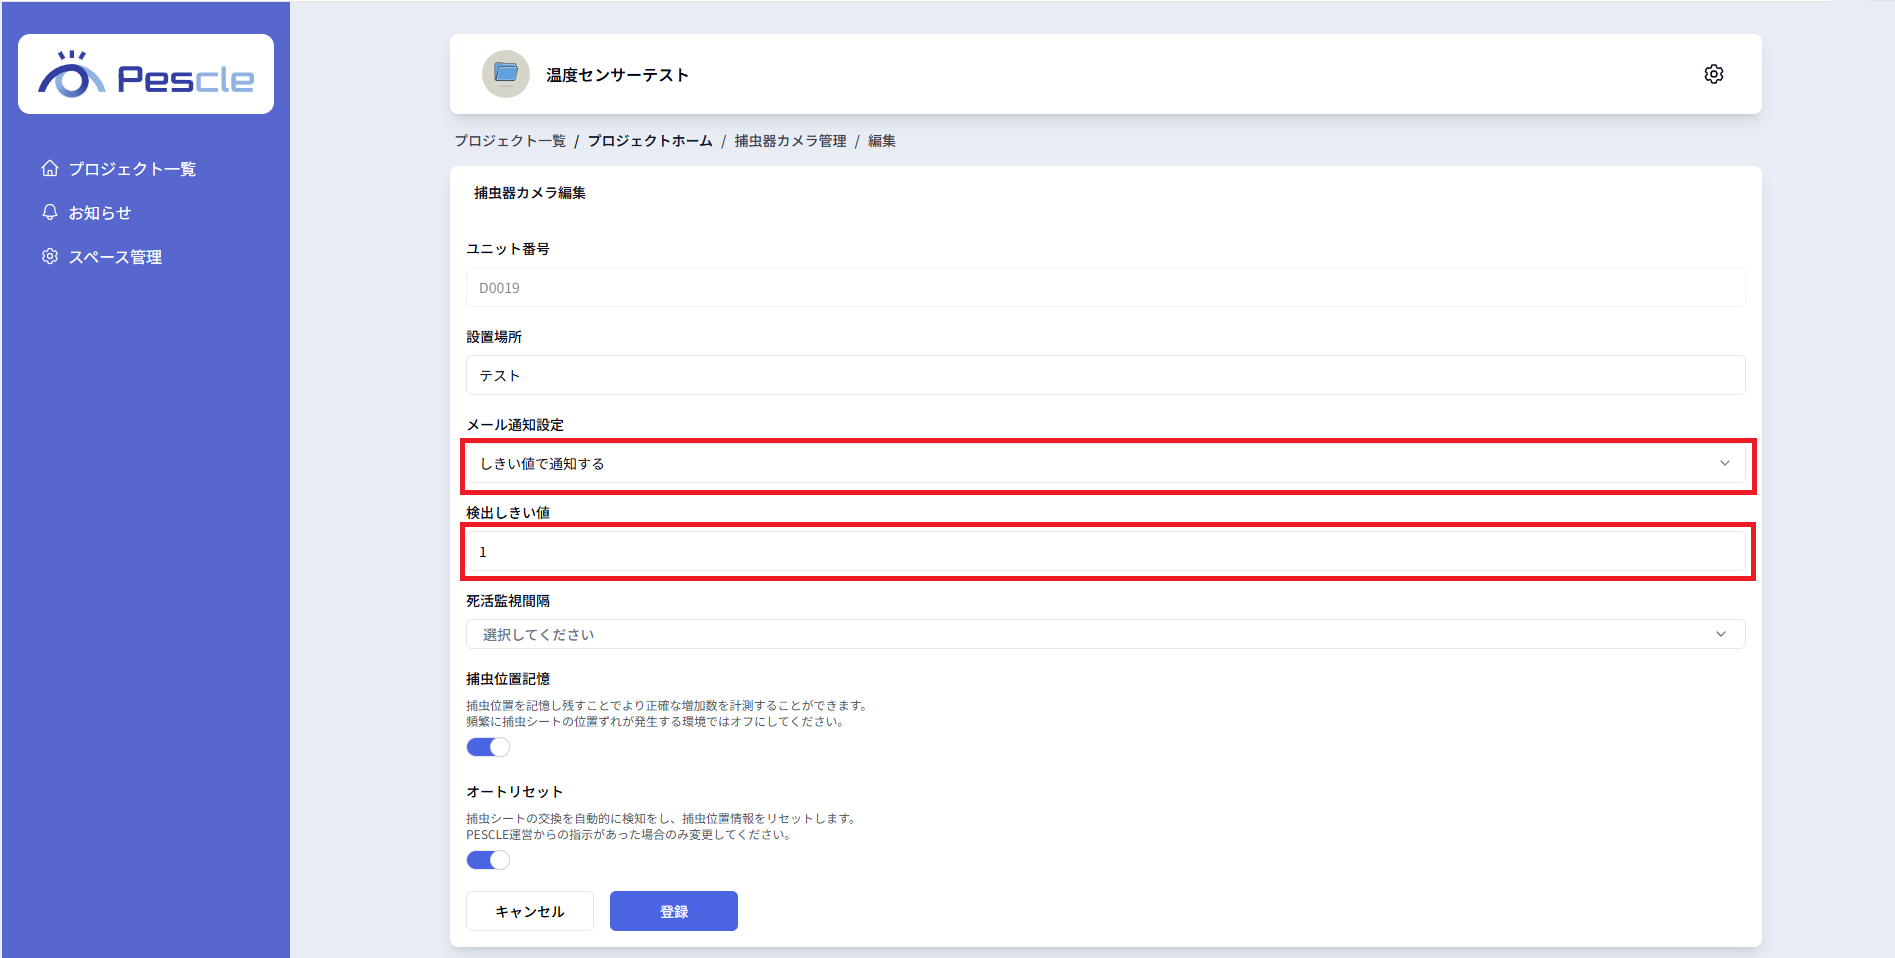
Task: Open 捕虫器カメラ管理 breadcrumb link
Action: point(790,141)
